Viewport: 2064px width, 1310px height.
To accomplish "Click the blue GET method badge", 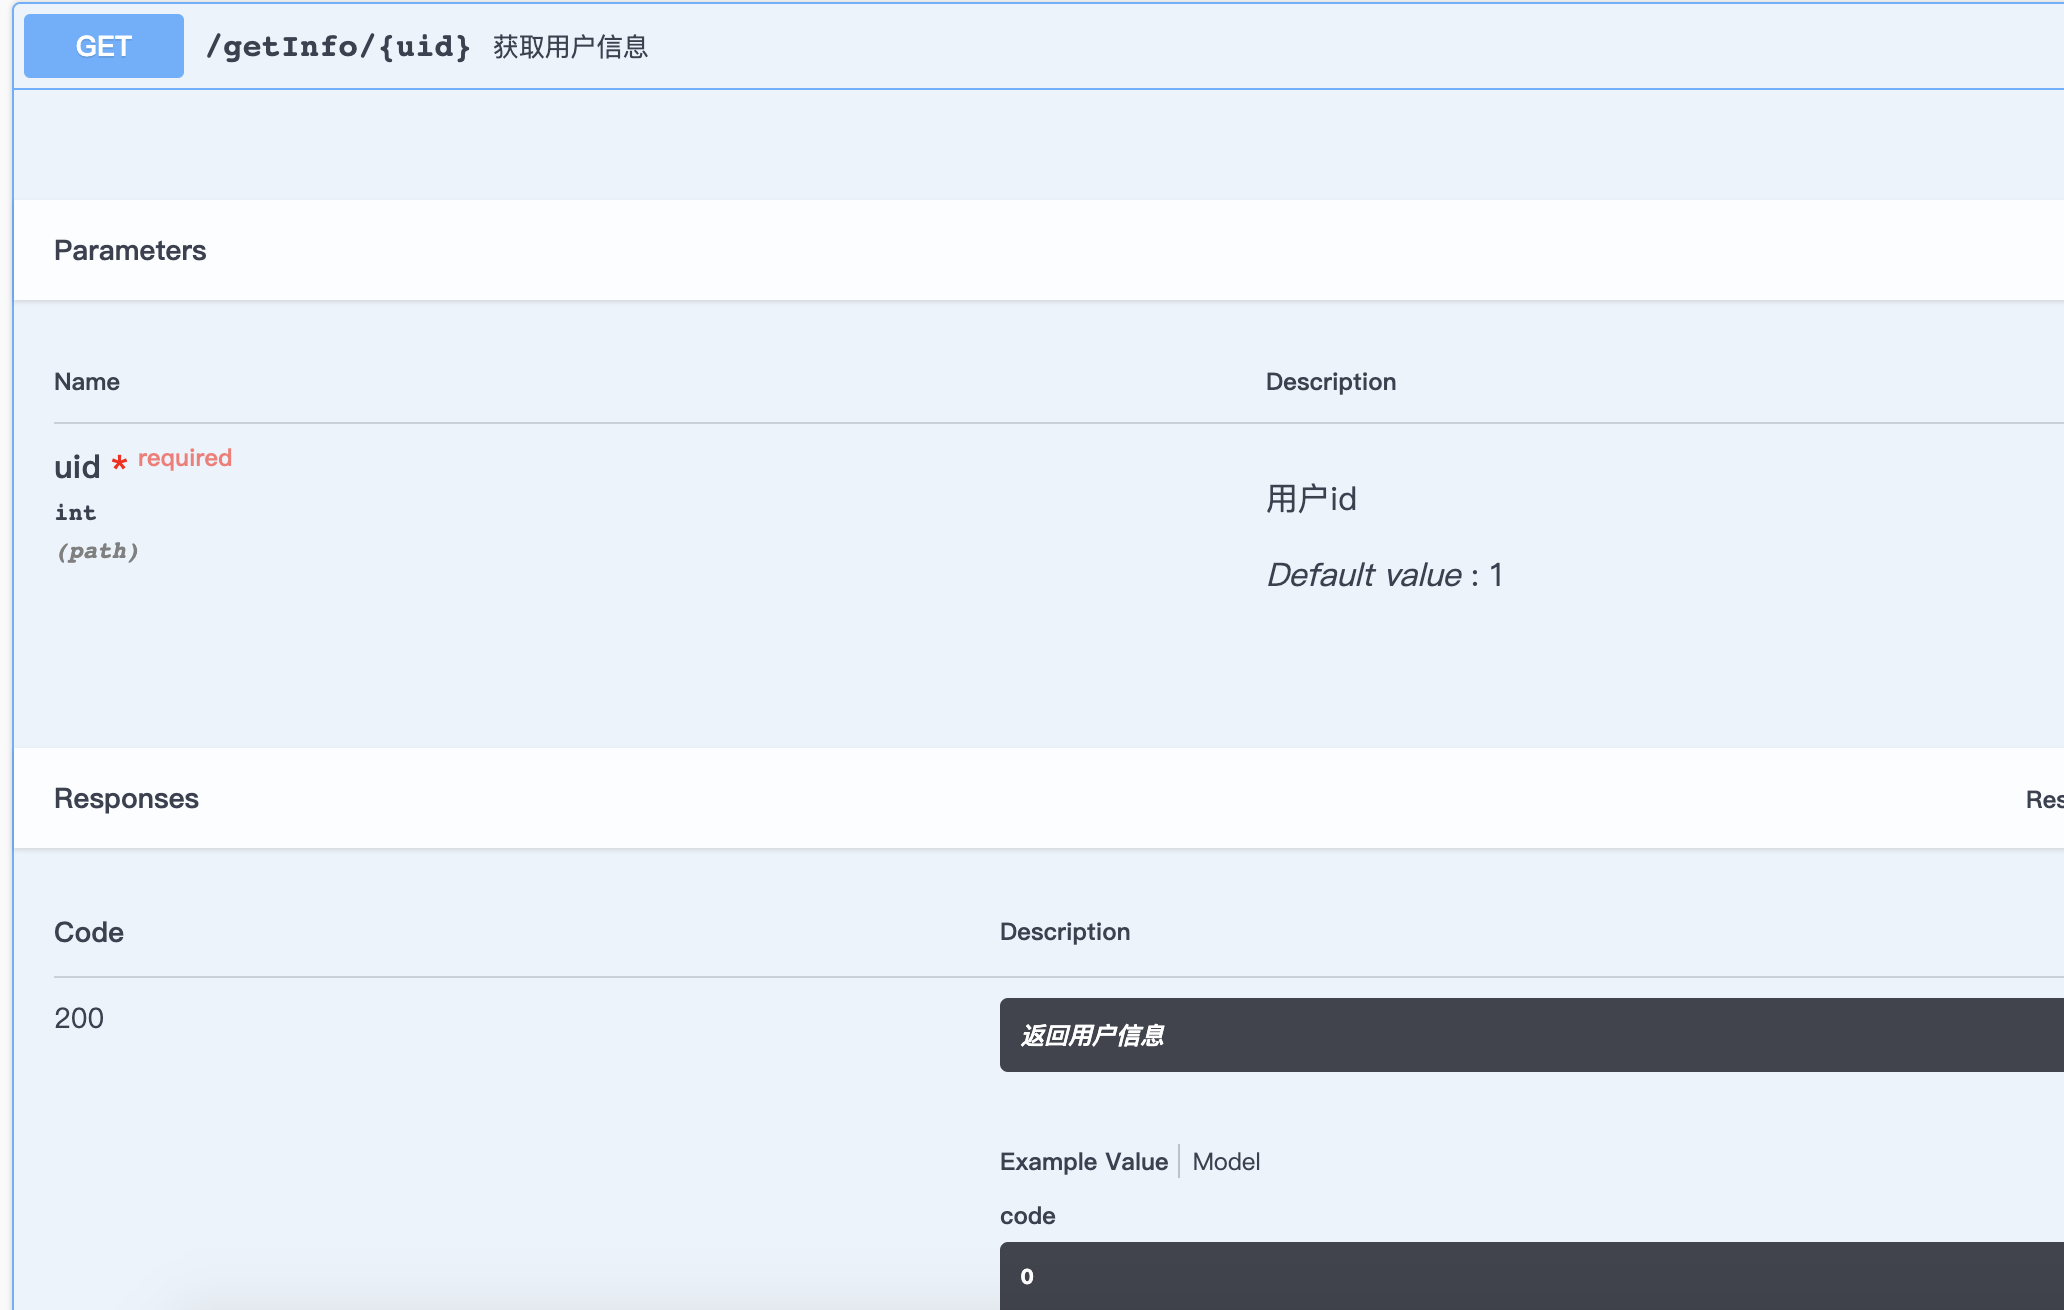I will [104, 46].
